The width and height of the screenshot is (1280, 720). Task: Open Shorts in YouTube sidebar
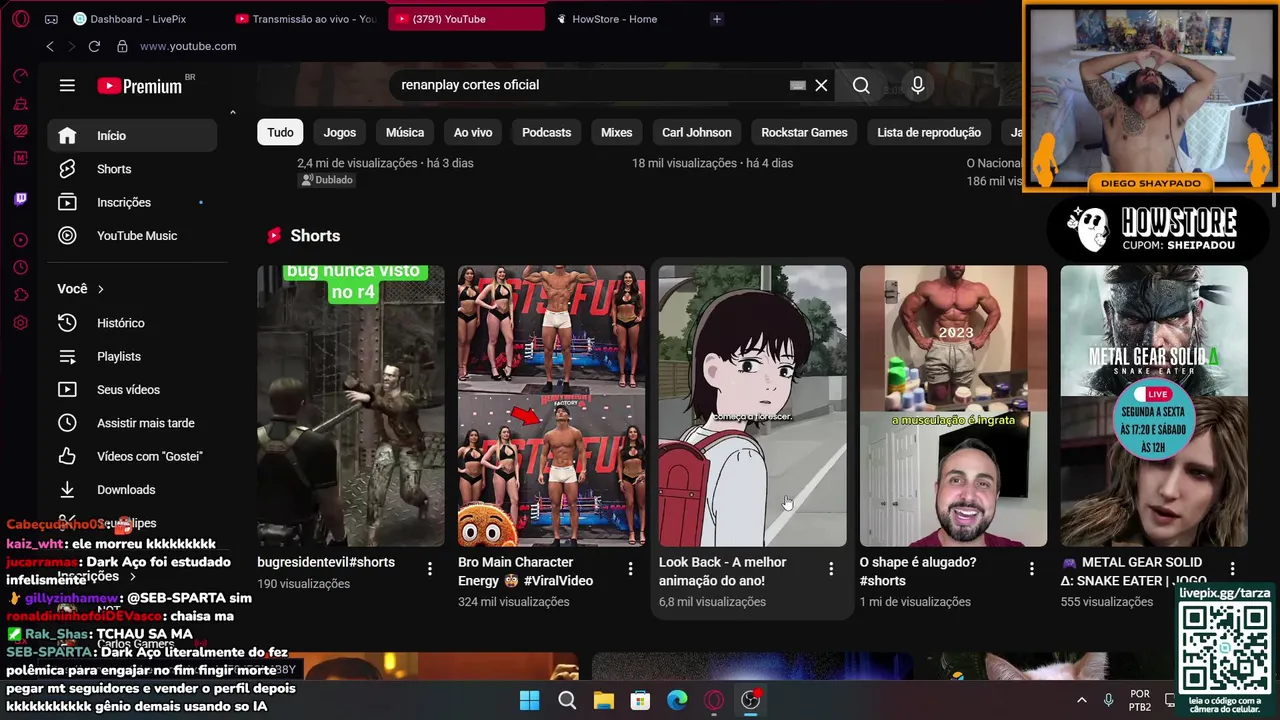pos(132,169)
